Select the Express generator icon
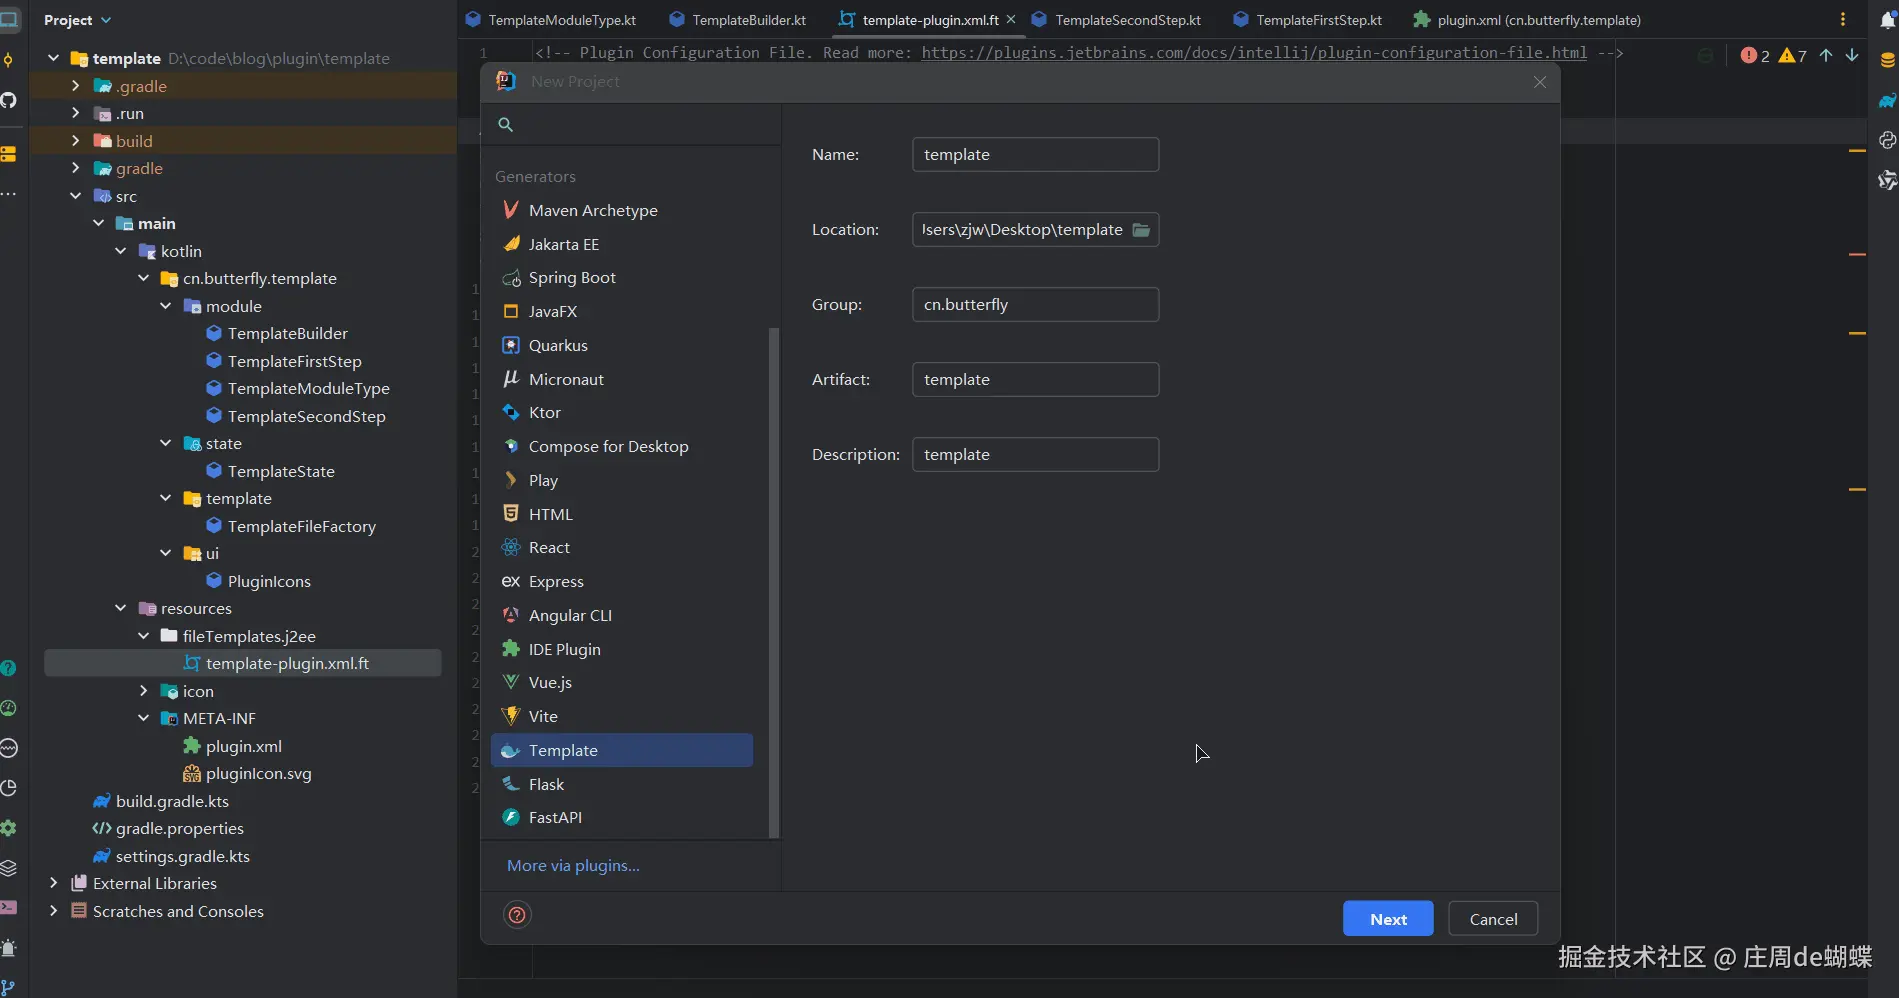Screen dimensions: 1899x998 511,581
